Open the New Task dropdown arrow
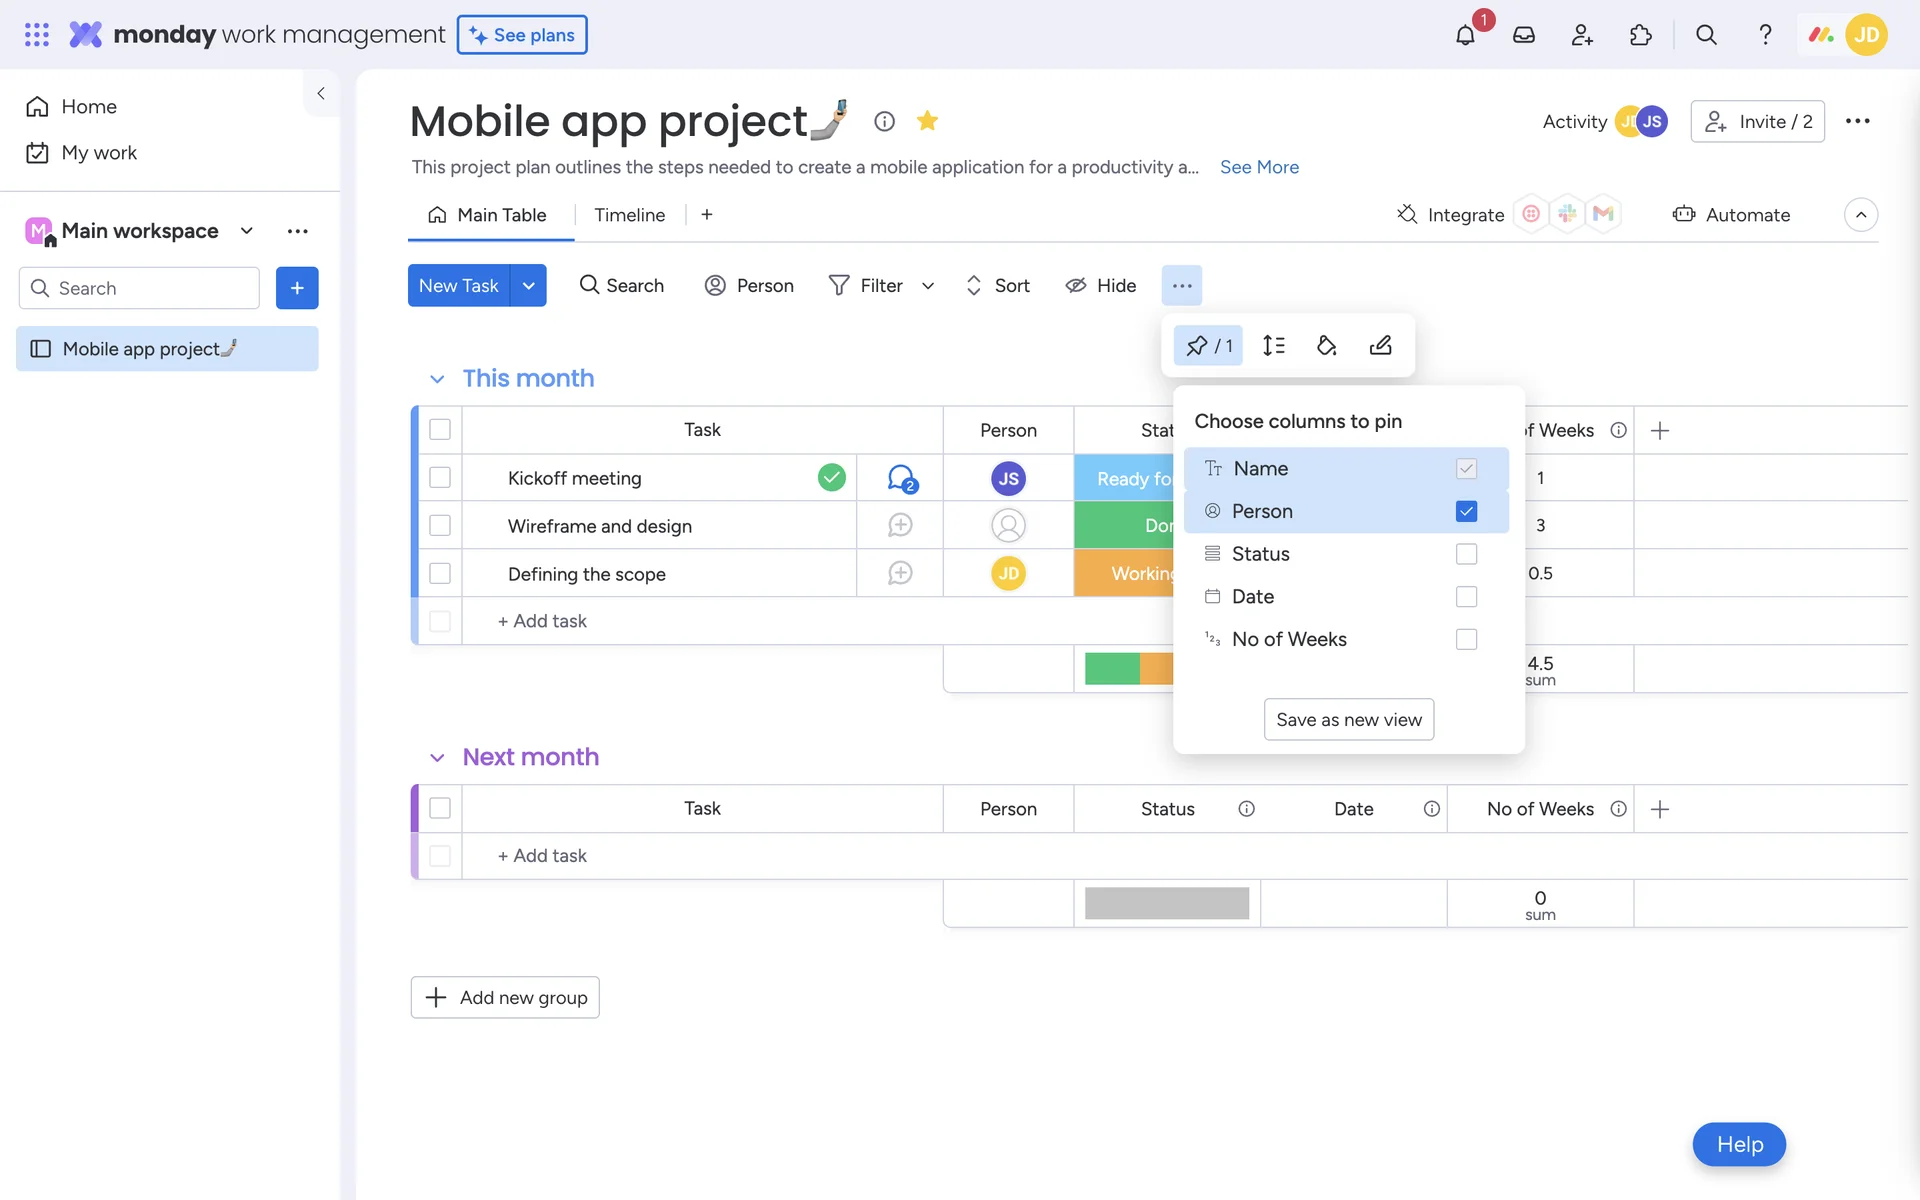Screen dimensions: 1920x1200 528,286
